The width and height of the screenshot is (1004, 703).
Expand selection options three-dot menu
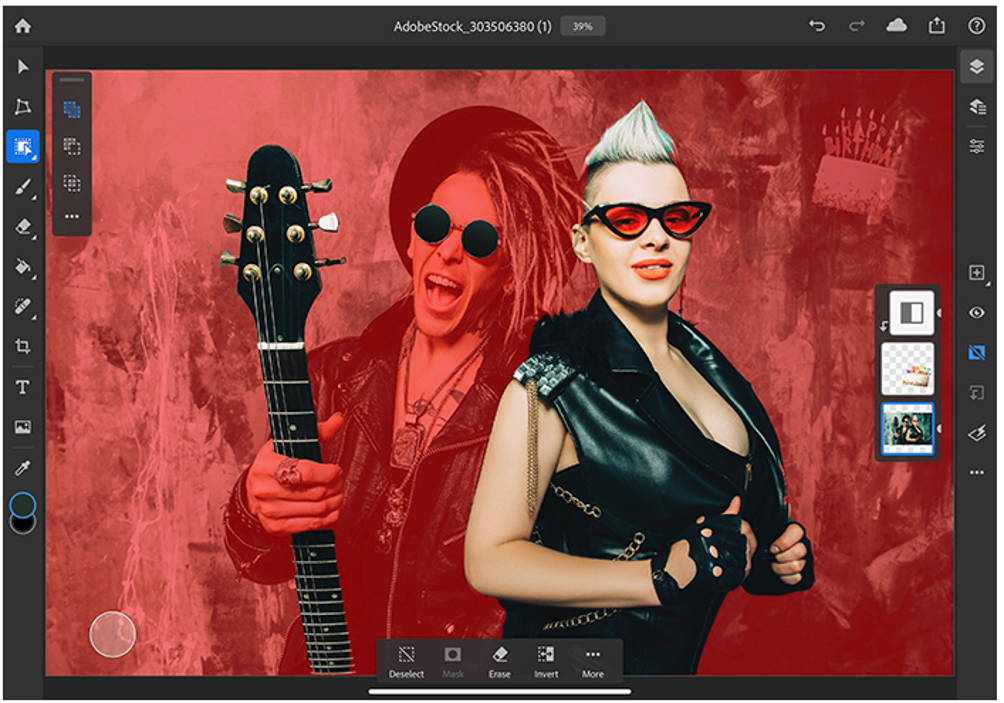72,216
